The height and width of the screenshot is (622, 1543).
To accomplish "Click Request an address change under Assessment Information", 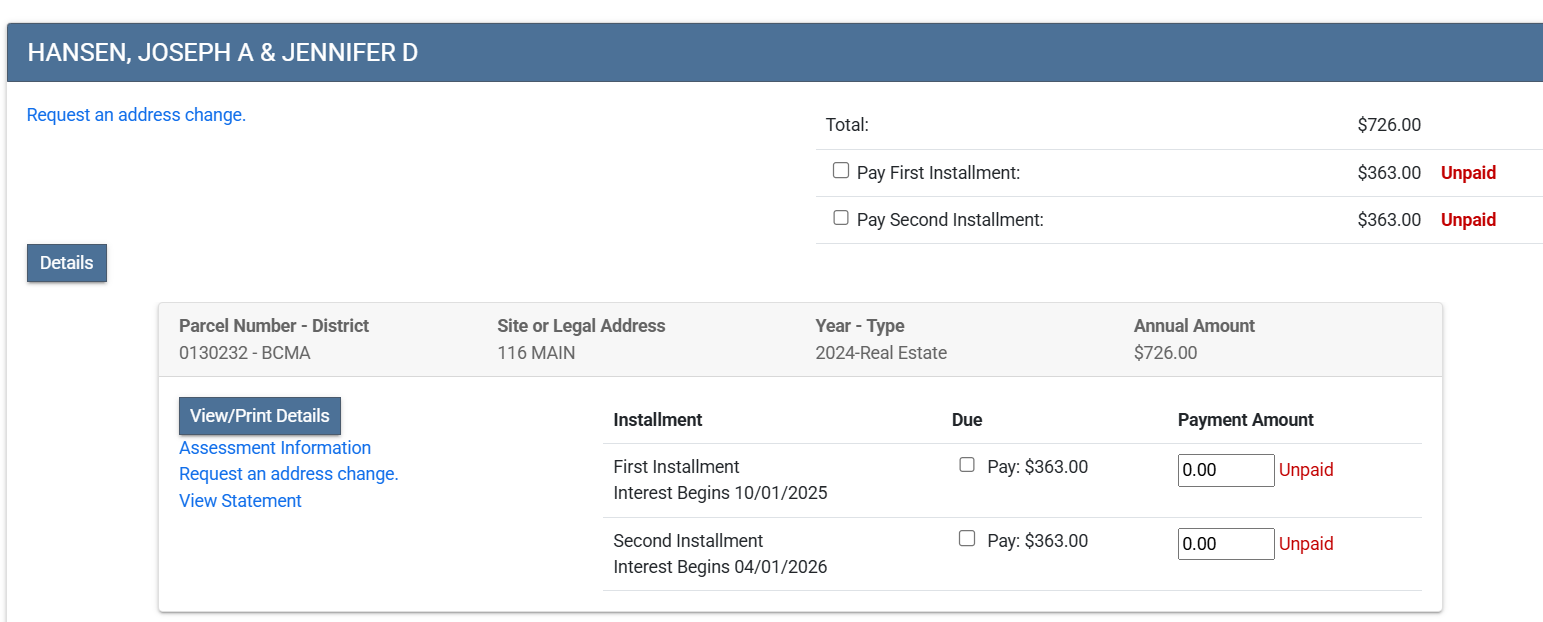I will (288, 474).
